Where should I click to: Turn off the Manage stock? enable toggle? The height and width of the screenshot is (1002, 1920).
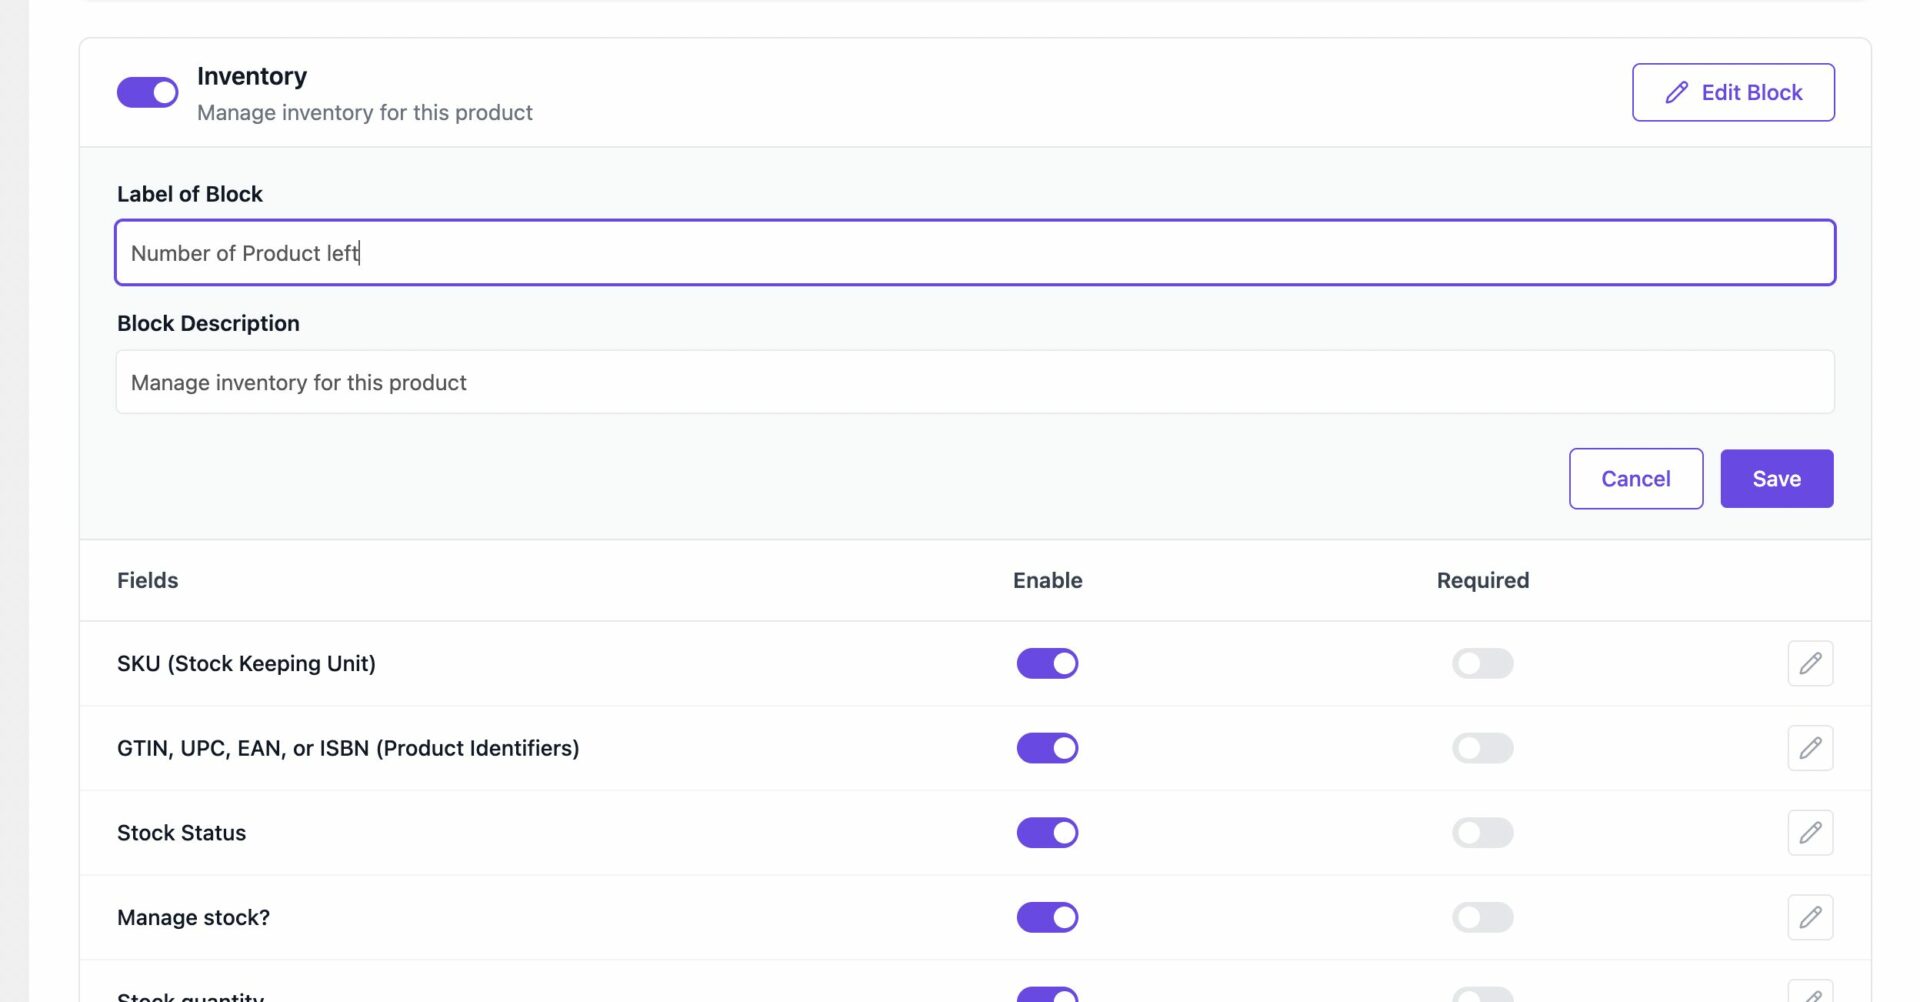pos(1047,917)
